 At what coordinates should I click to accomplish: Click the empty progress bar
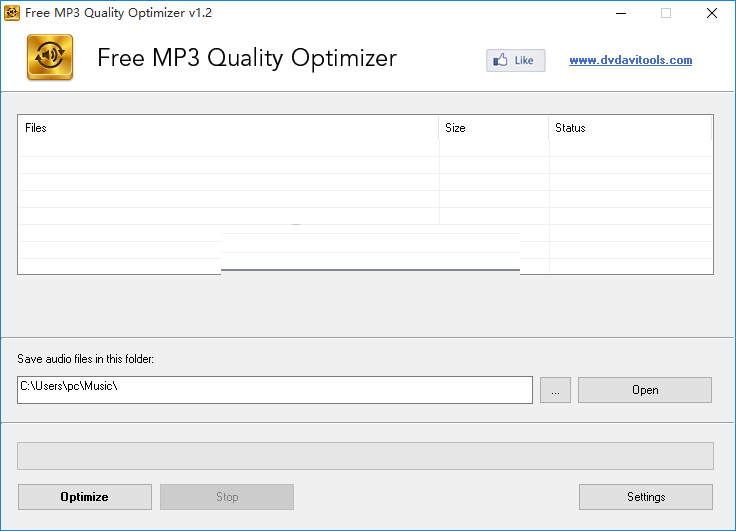click(365, 456)
